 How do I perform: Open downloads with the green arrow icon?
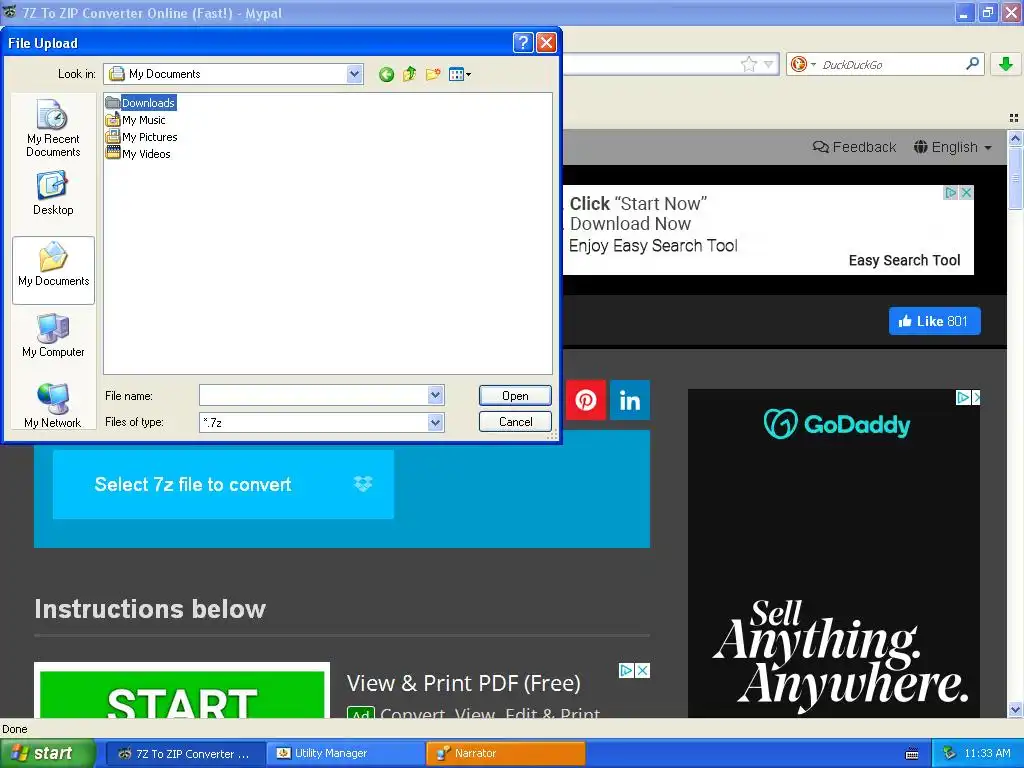(1006, 64)
